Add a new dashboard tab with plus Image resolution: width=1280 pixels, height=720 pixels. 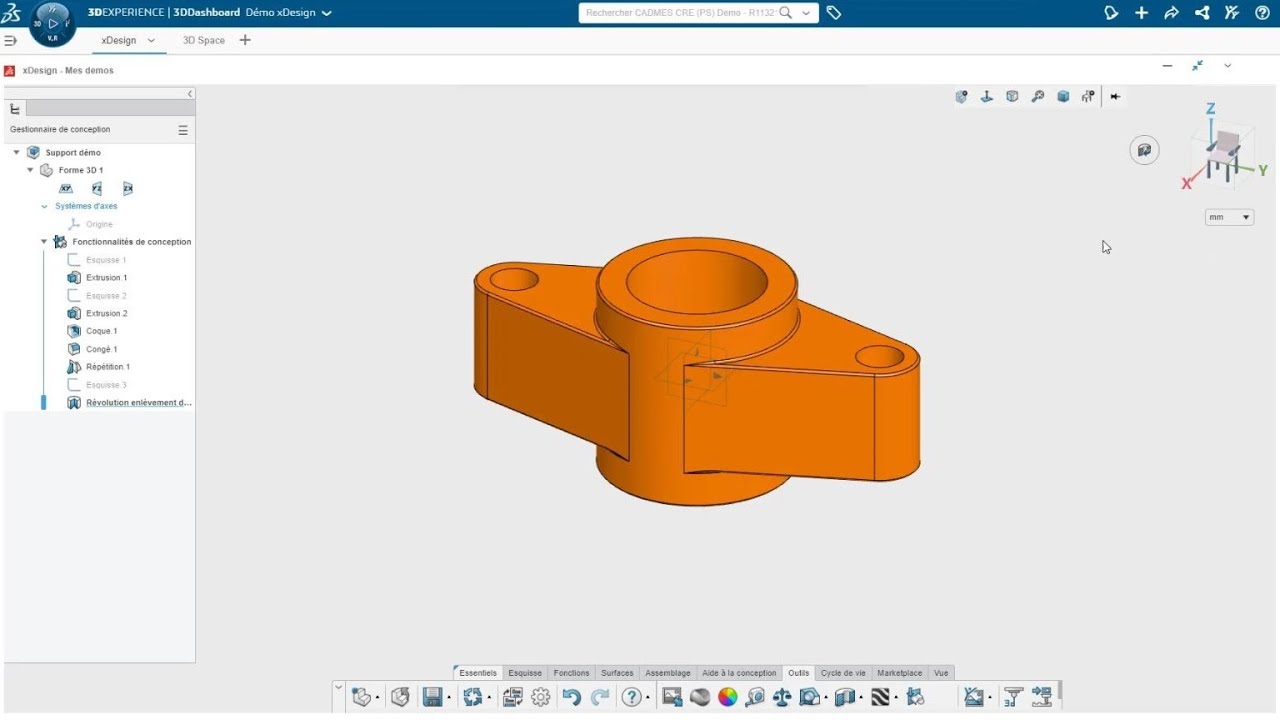pos(245,40)
